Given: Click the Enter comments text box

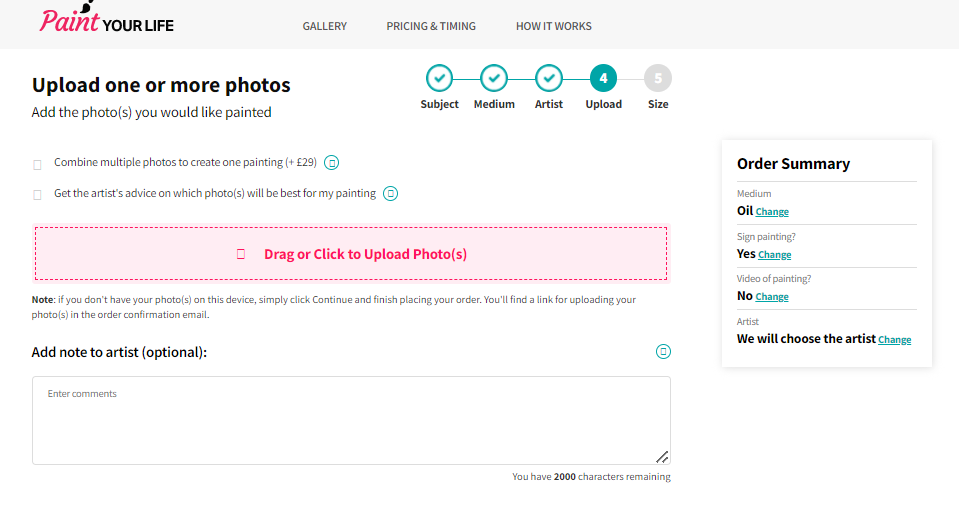Looking at the screenshot, I should 351,420.
